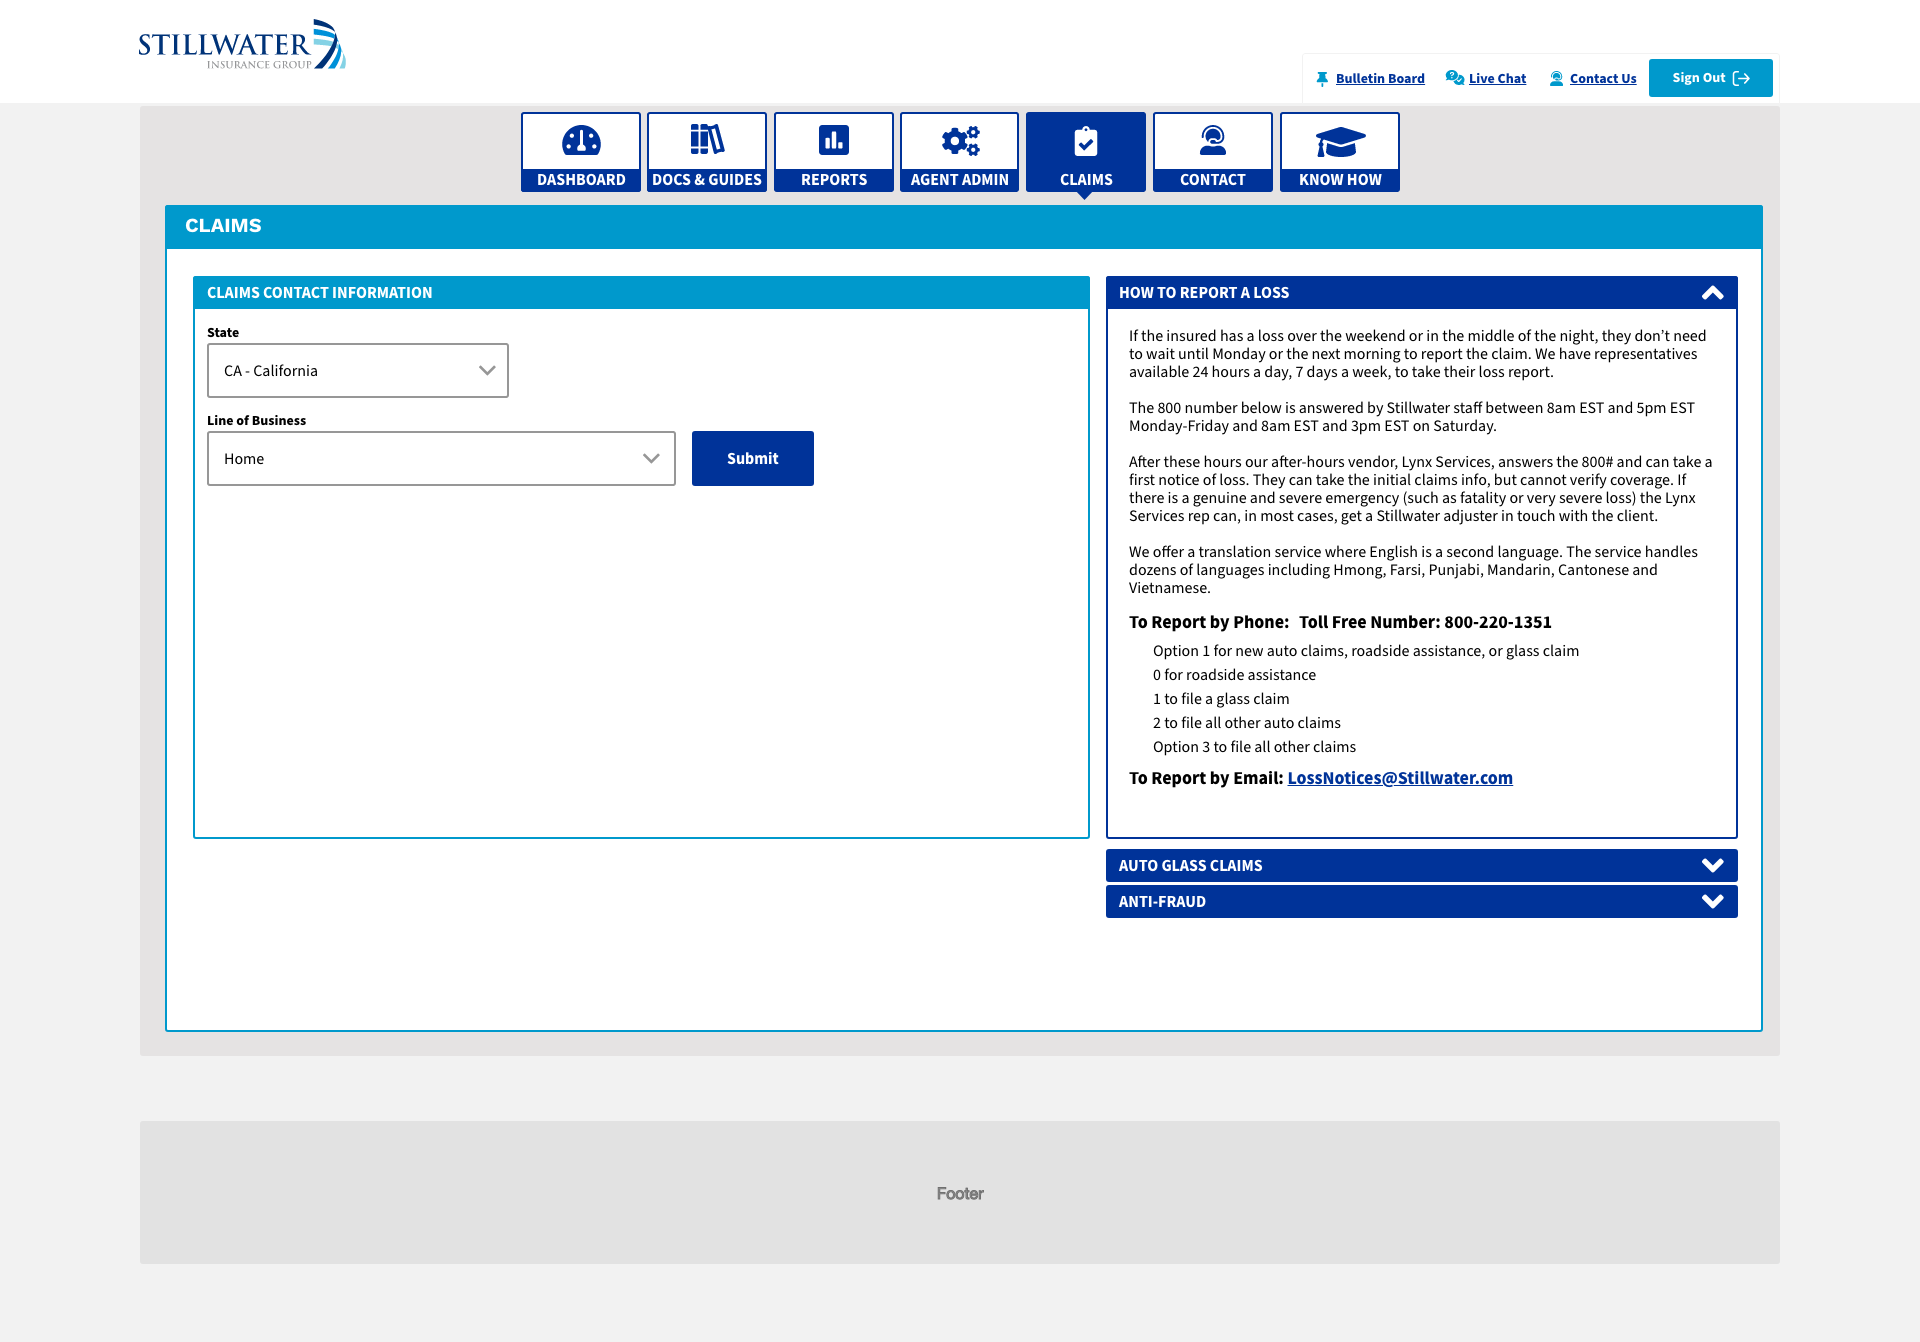This screenshot has width=1920, height=1342.
Task: Click the Live Chat bubbles icon
Action: tap(1455, 78)
